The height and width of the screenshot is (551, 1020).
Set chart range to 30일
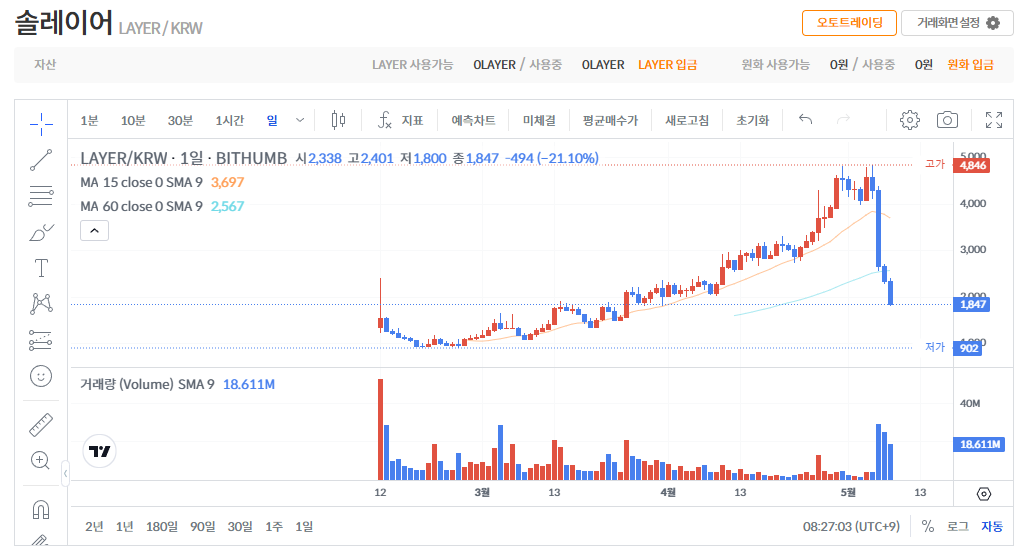click(240, 526)
